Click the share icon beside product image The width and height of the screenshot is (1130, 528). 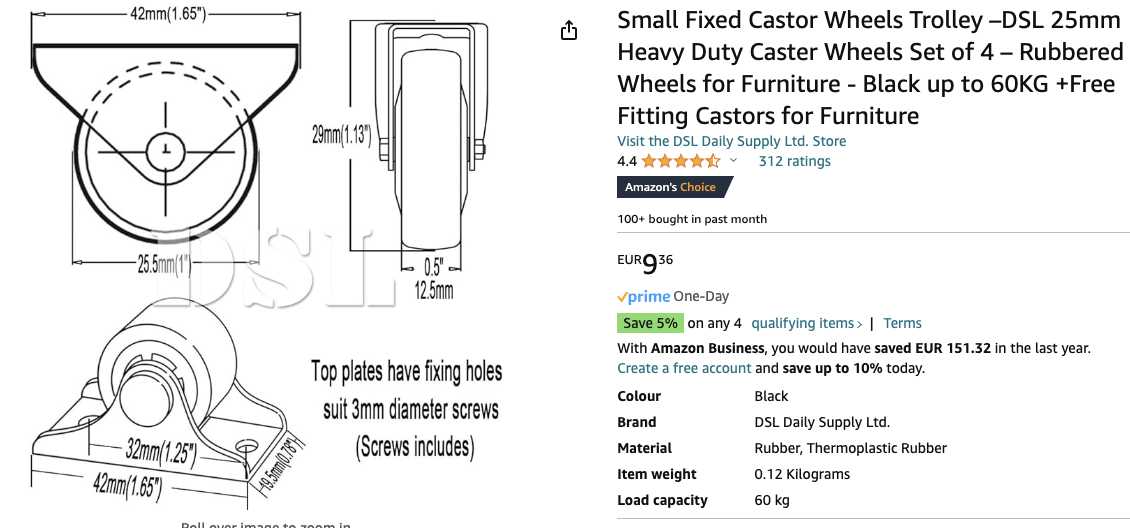click(569, 30)
